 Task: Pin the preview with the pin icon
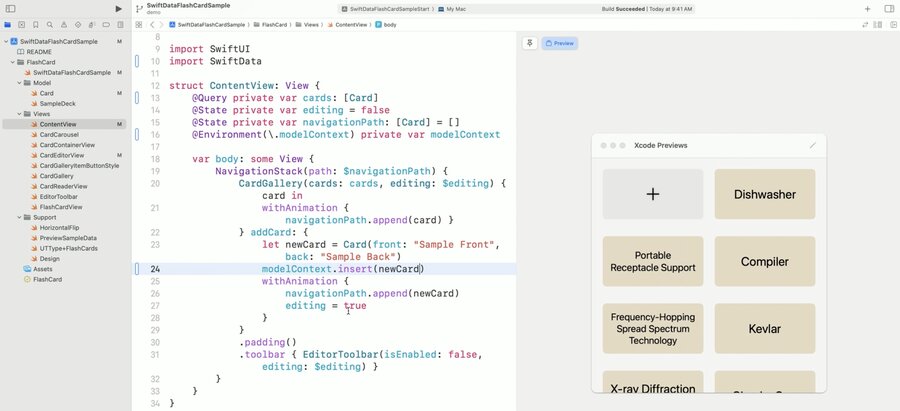[x=530, y=43]
